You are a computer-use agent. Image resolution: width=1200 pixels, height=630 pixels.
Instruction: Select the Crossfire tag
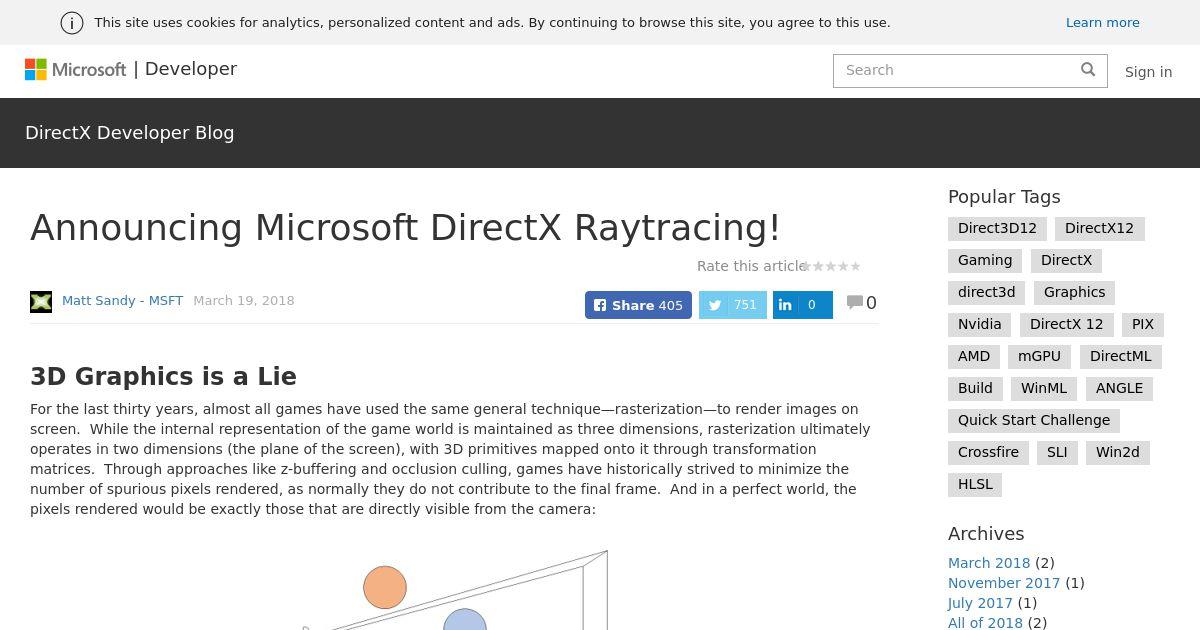click(x=988, y=452)
